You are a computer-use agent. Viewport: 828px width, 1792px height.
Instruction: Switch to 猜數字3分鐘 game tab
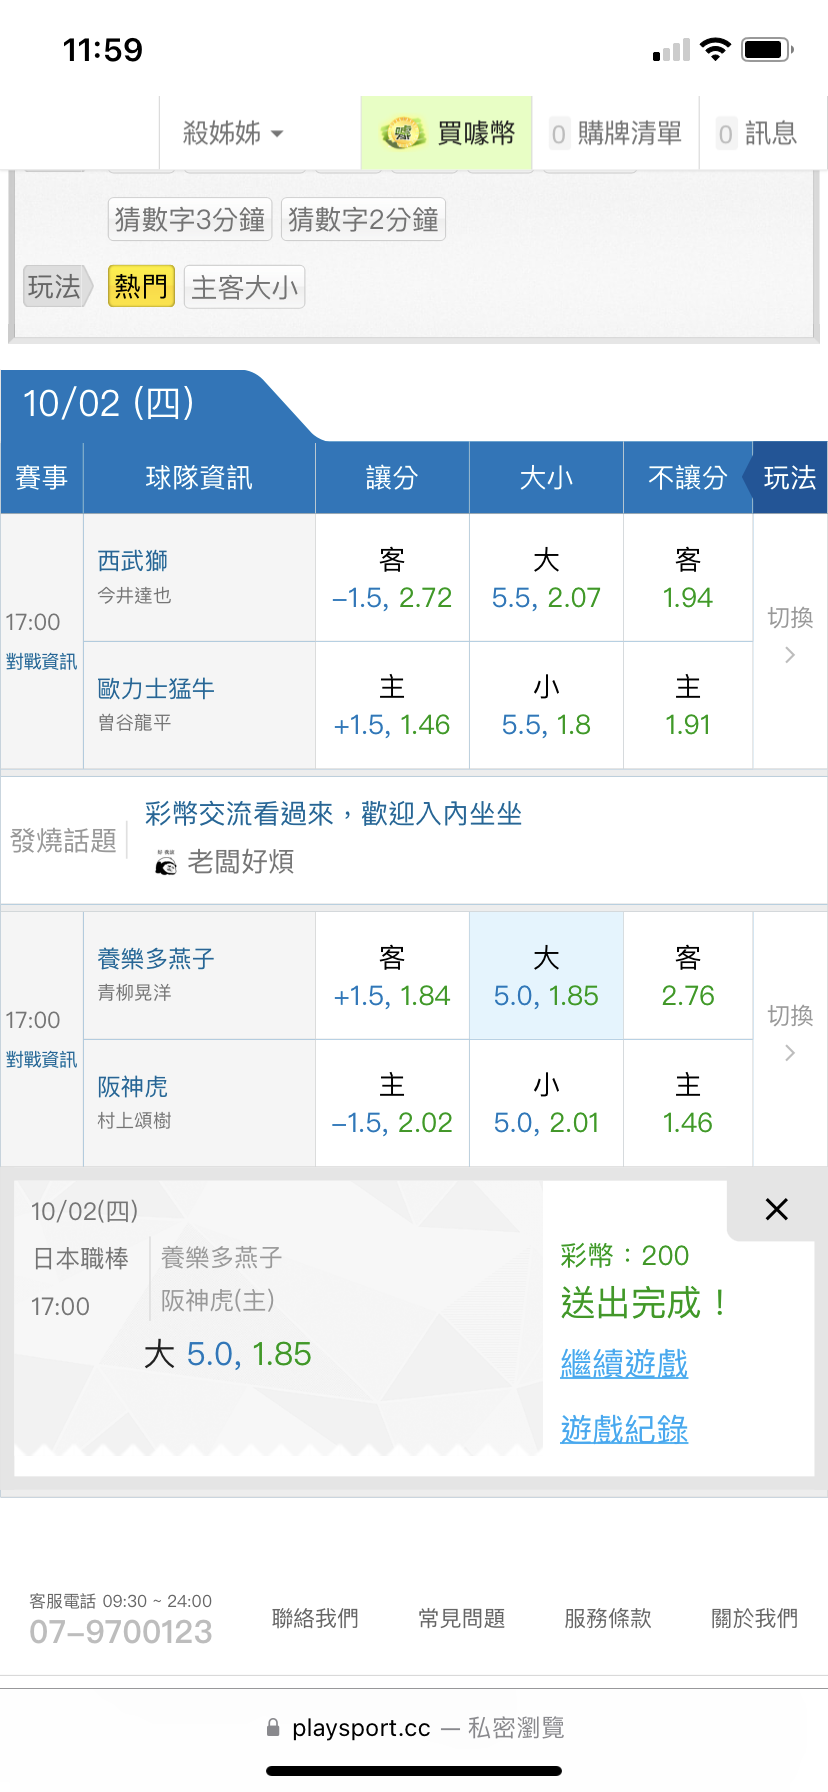[190, 219]
